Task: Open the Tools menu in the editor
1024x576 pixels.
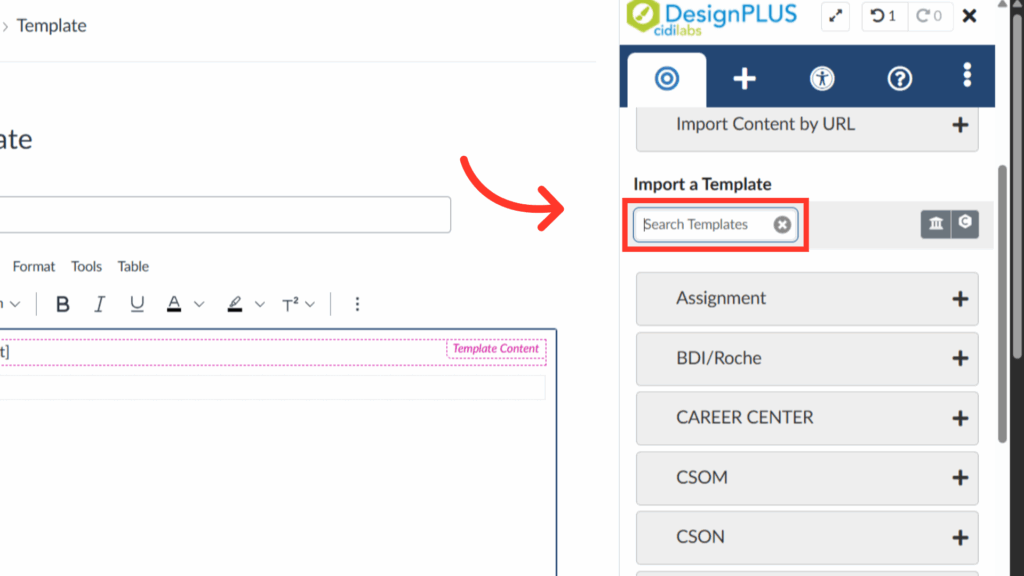Action: [85, 266]
